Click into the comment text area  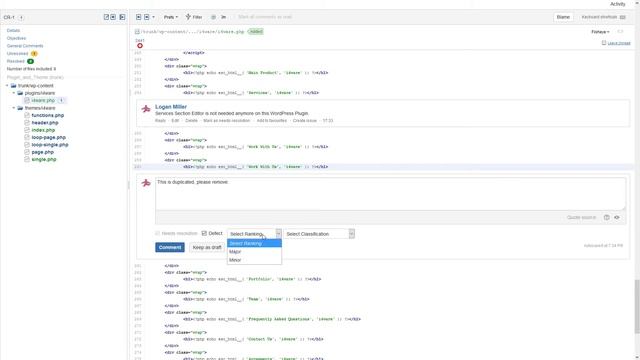tap(390, 194)
